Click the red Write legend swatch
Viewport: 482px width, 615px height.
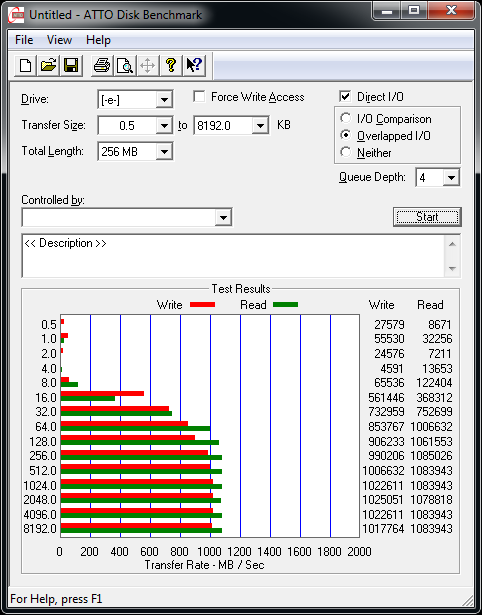coord(202,305)
